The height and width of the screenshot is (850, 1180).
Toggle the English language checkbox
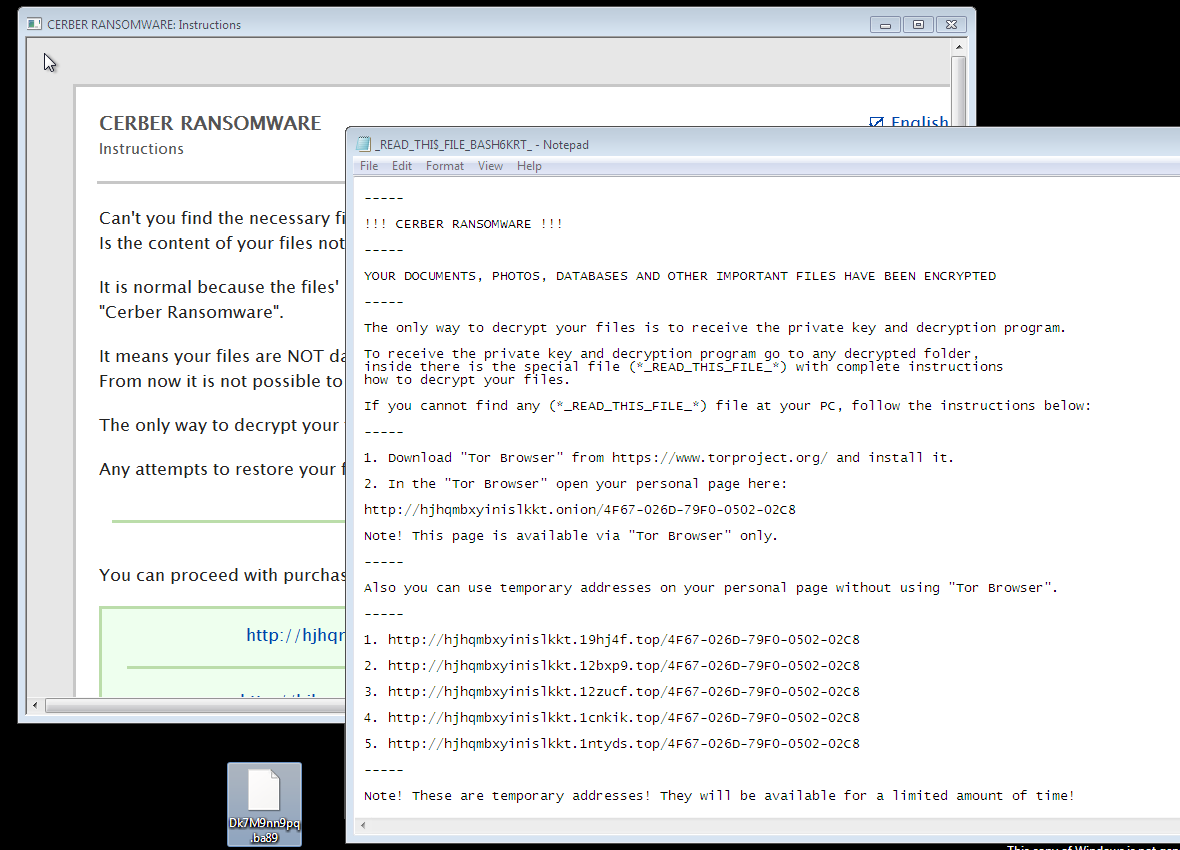click(877, 123)
